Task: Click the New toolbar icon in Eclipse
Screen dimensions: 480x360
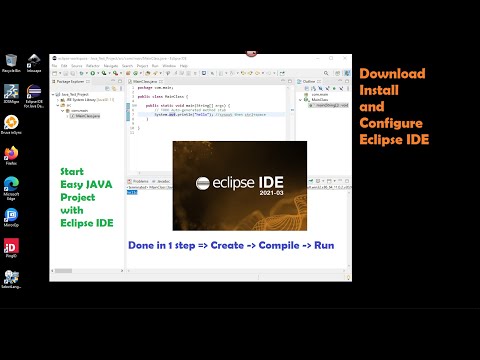Action: click(55, 73)
